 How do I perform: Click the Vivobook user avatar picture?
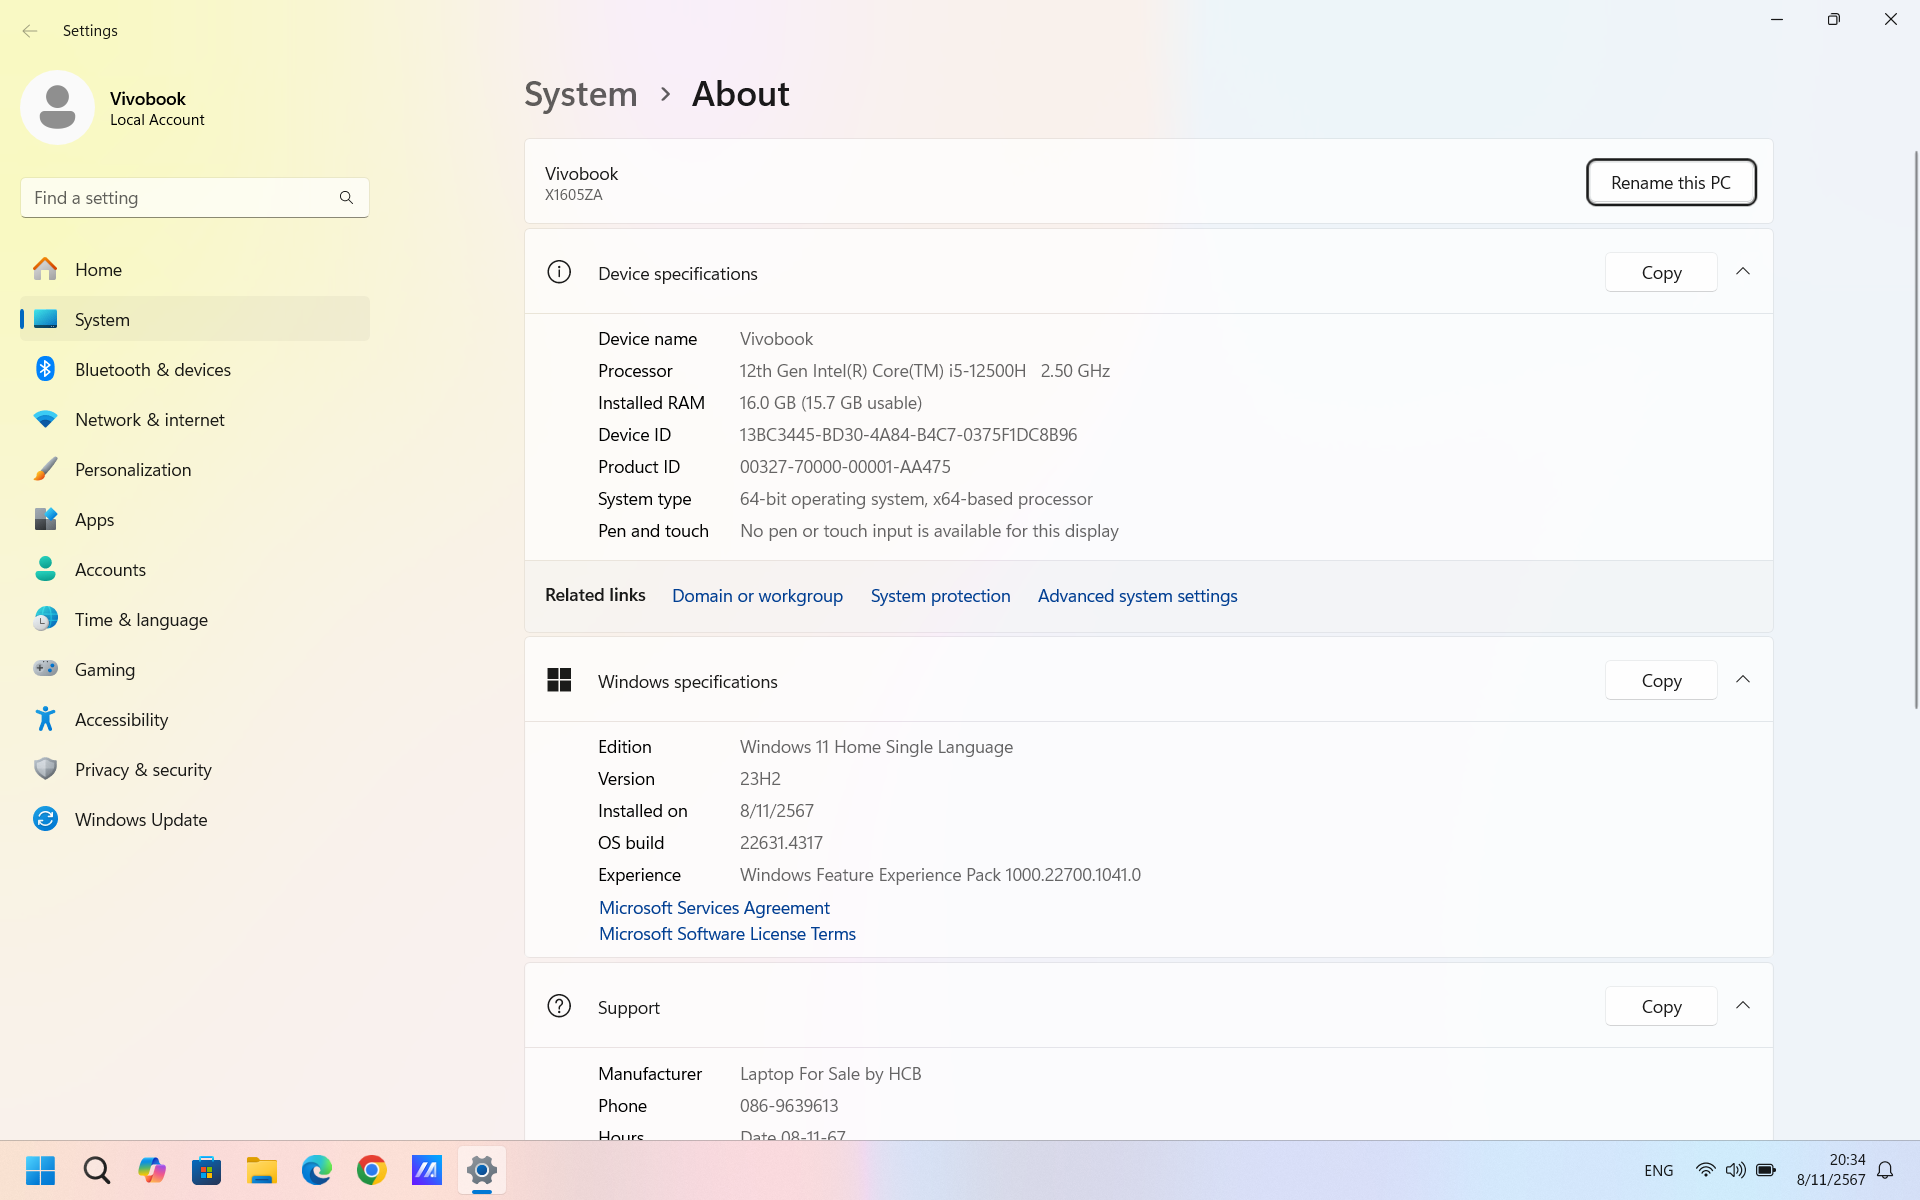[x=57, y=107]
